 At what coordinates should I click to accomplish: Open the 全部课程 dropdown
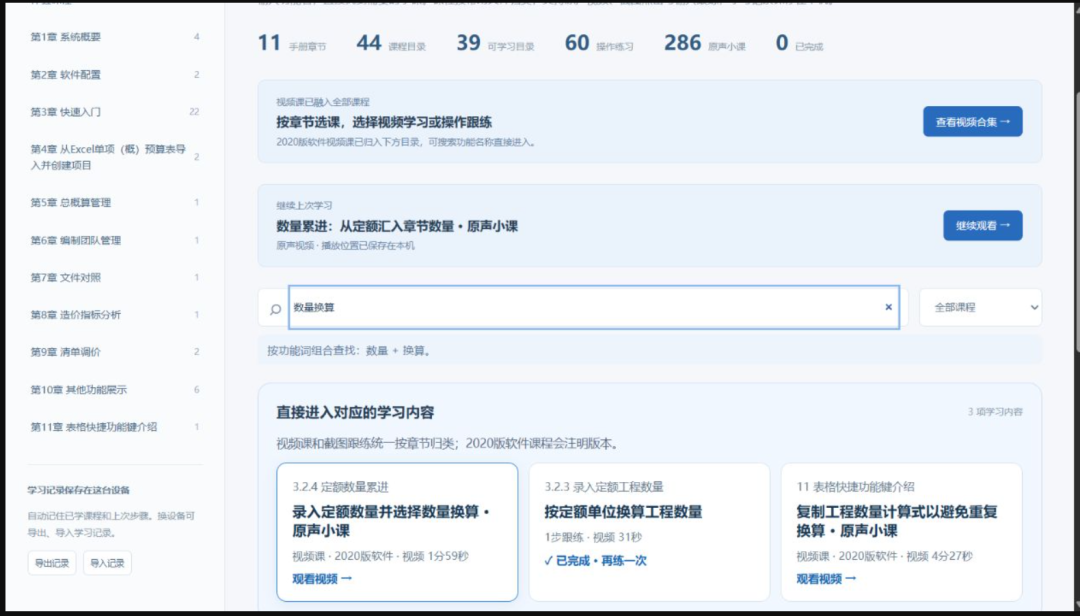tap(980, 307)
